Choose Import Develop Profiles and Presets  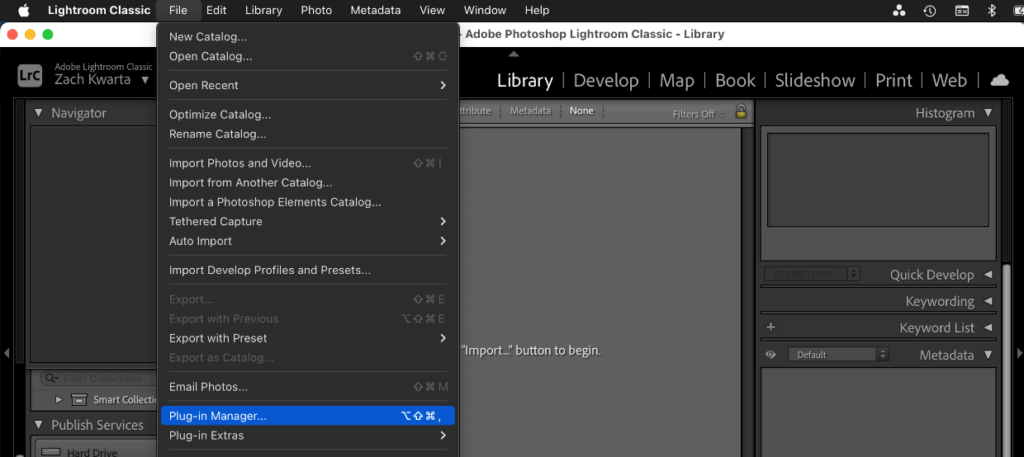[x=308, y=270]
